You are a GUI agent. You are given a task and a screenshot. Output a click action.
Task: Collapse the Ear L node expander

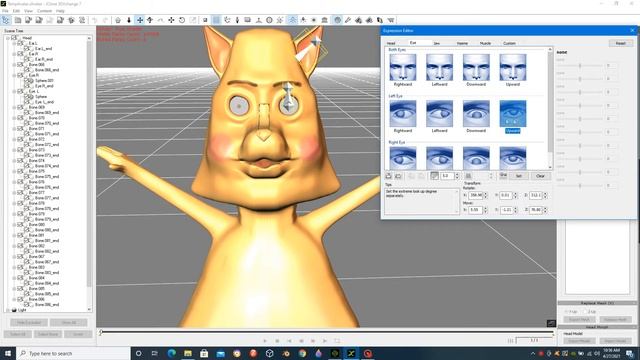14,43
